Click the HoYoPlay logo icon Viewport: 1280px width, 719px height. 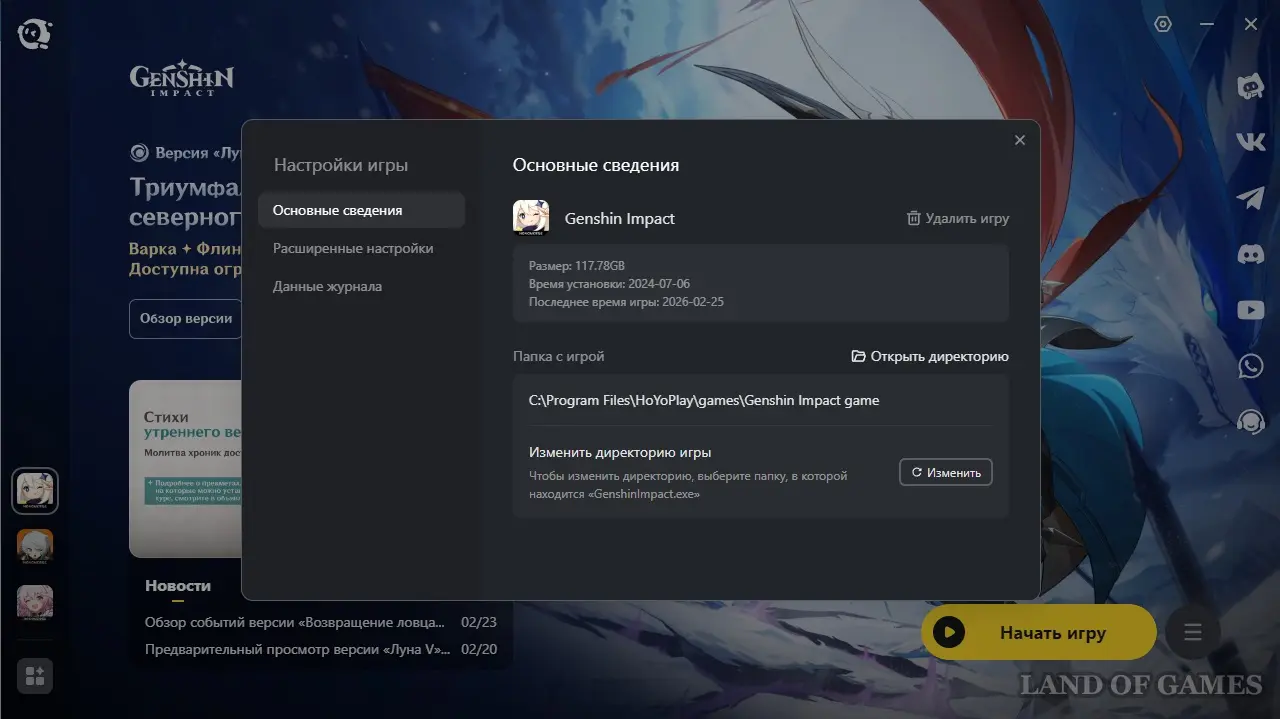34,33
